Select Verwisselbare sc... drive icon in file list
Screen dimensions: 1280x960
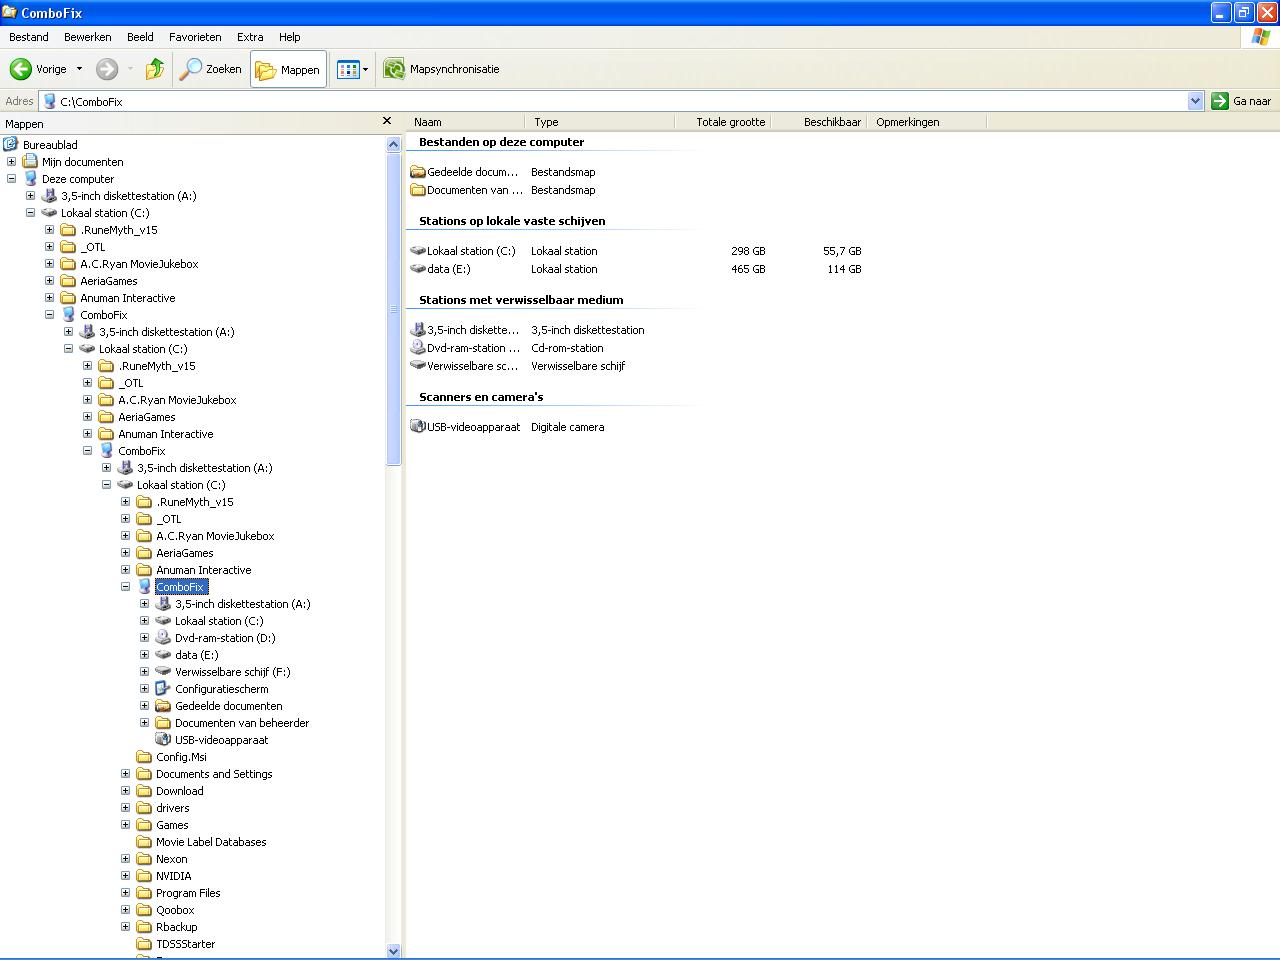click(418, 366)
